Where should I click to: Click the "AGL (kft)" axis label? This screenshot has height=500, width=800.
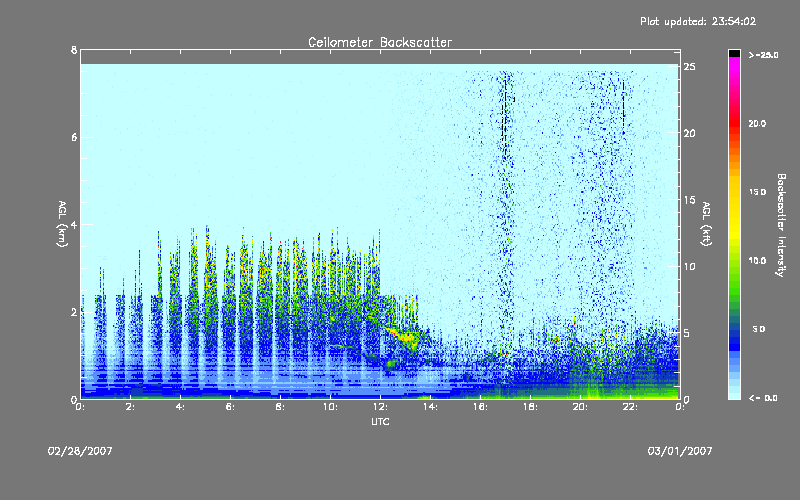pyautogui.click(x=706, y=224)
